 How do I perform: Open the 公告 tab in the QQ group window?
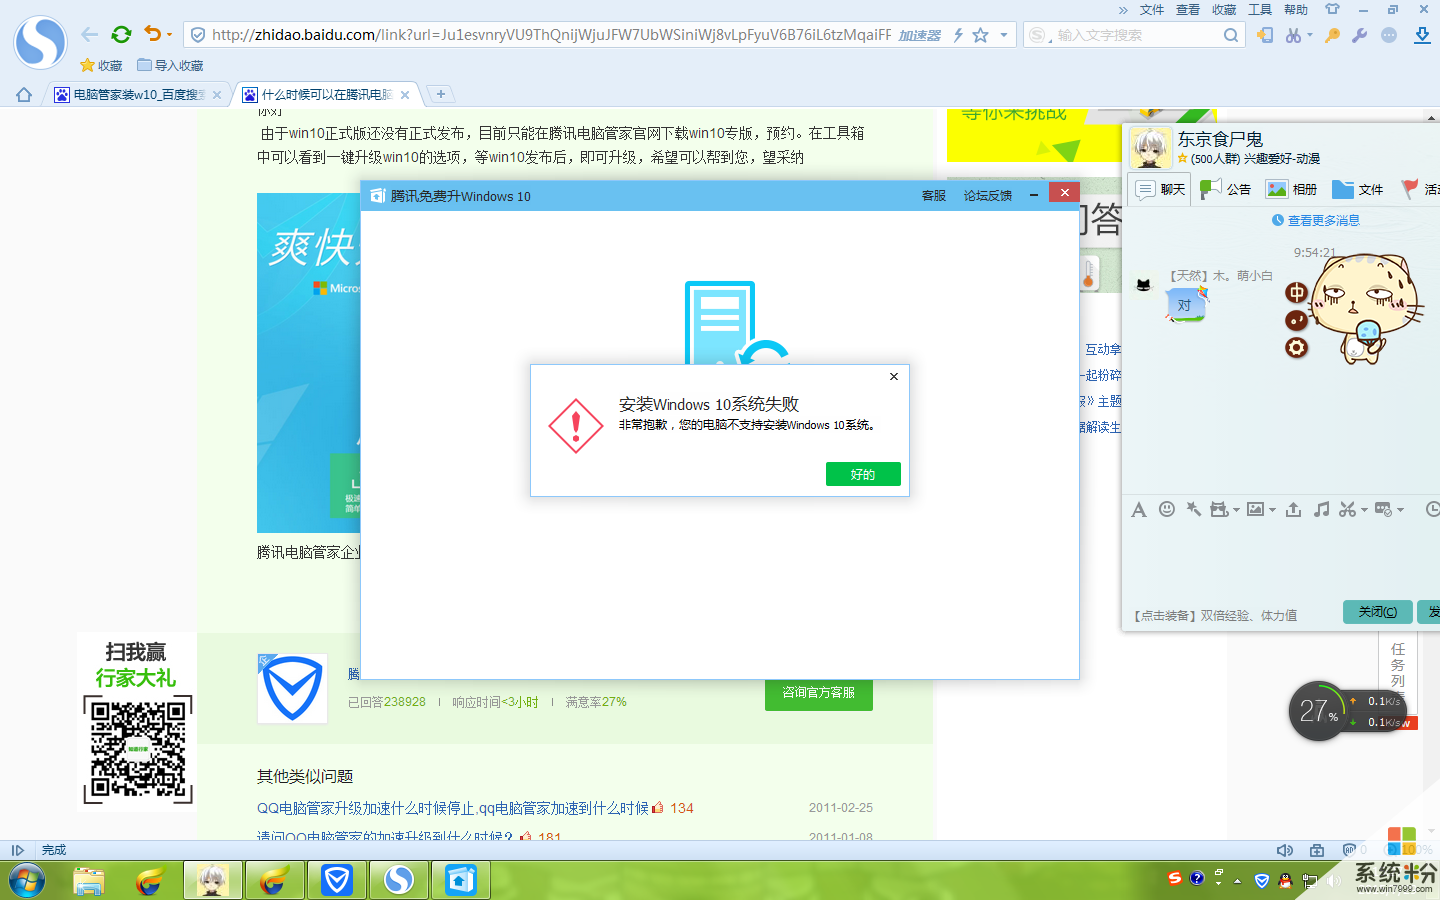(1226, 189)
